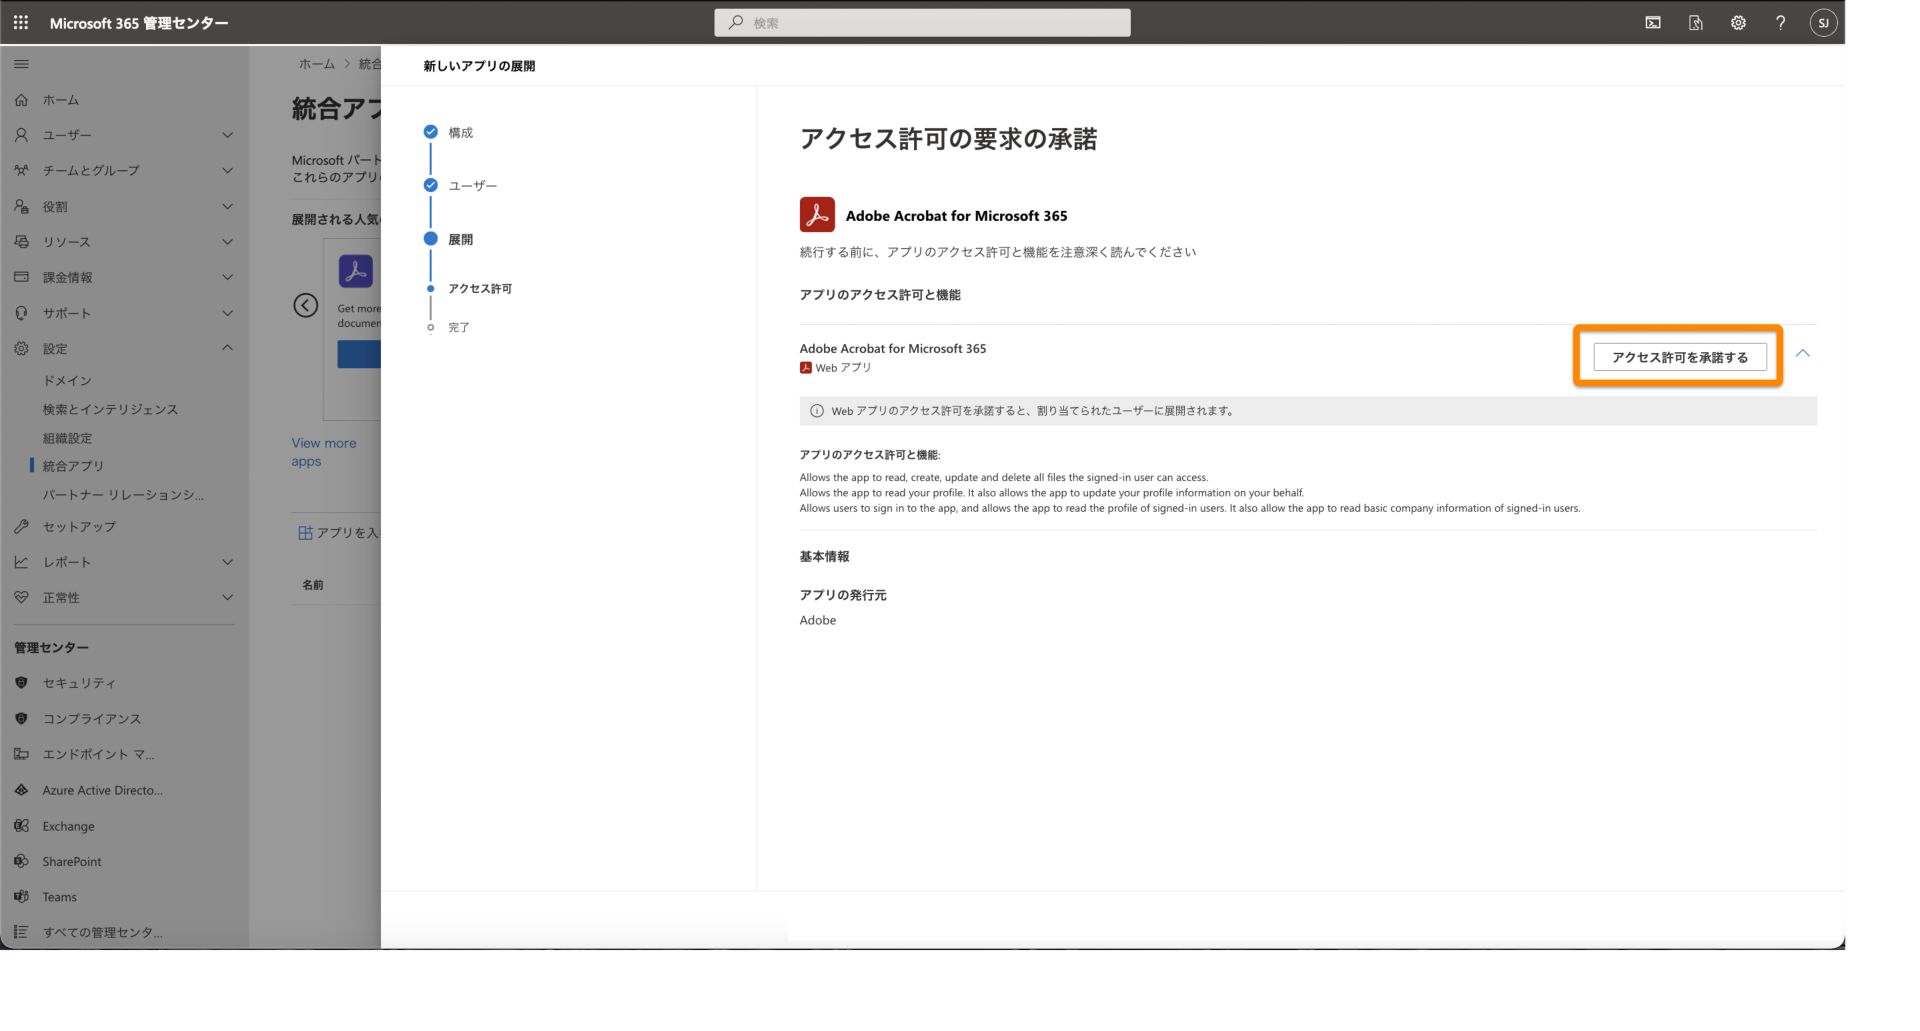Image resolution: width=1920 pixels, height=1031 pixels.
Task: Click the 正常性 heart icon
Action: click(x=21, y=598)
